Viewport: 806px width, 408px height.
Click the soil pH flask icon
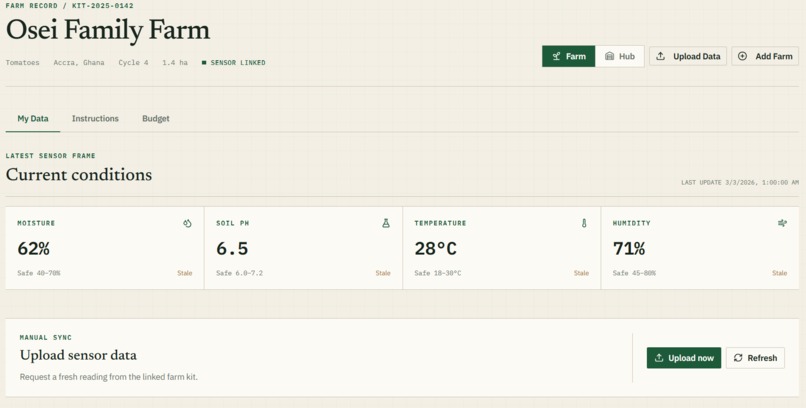386,223
